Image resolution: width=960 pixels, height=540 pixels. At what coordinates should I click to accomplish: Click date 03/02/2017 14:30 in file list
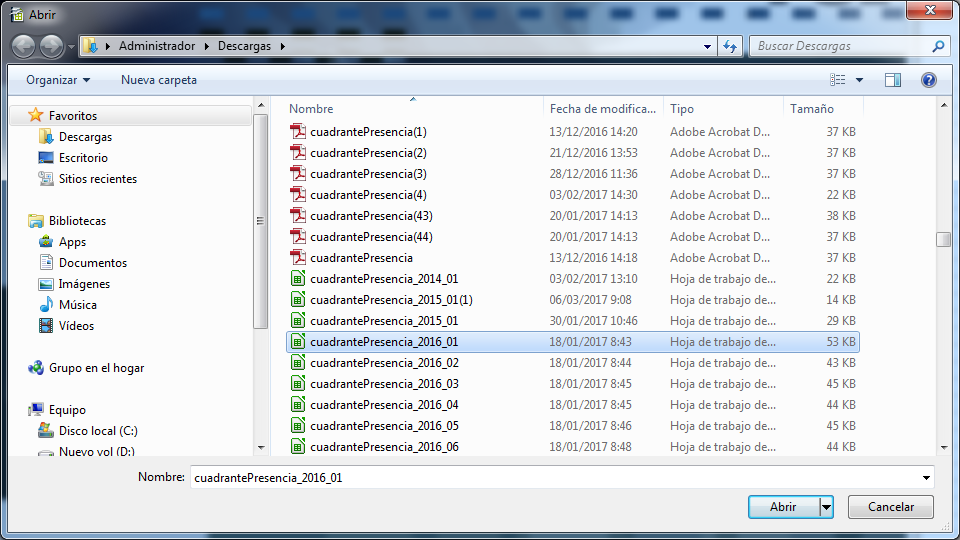point(593,195)
